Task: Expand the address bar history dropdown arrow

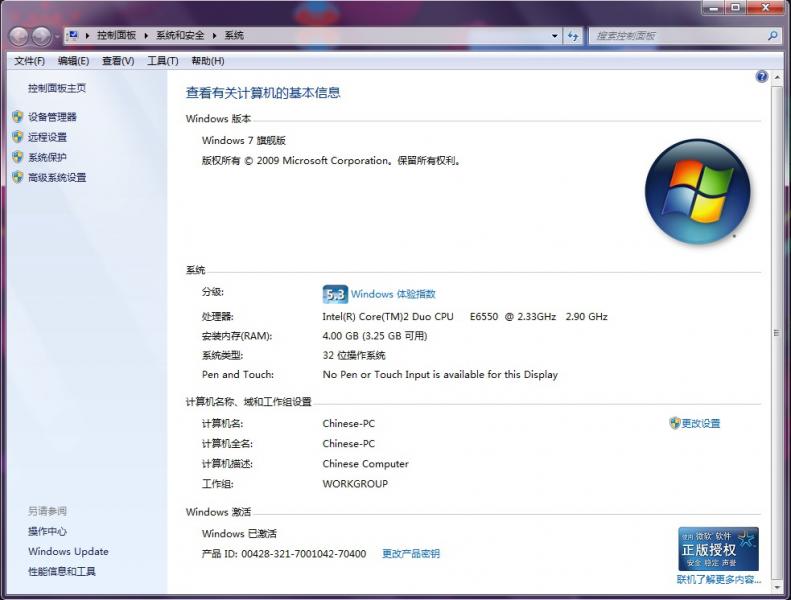Action: 554,36
